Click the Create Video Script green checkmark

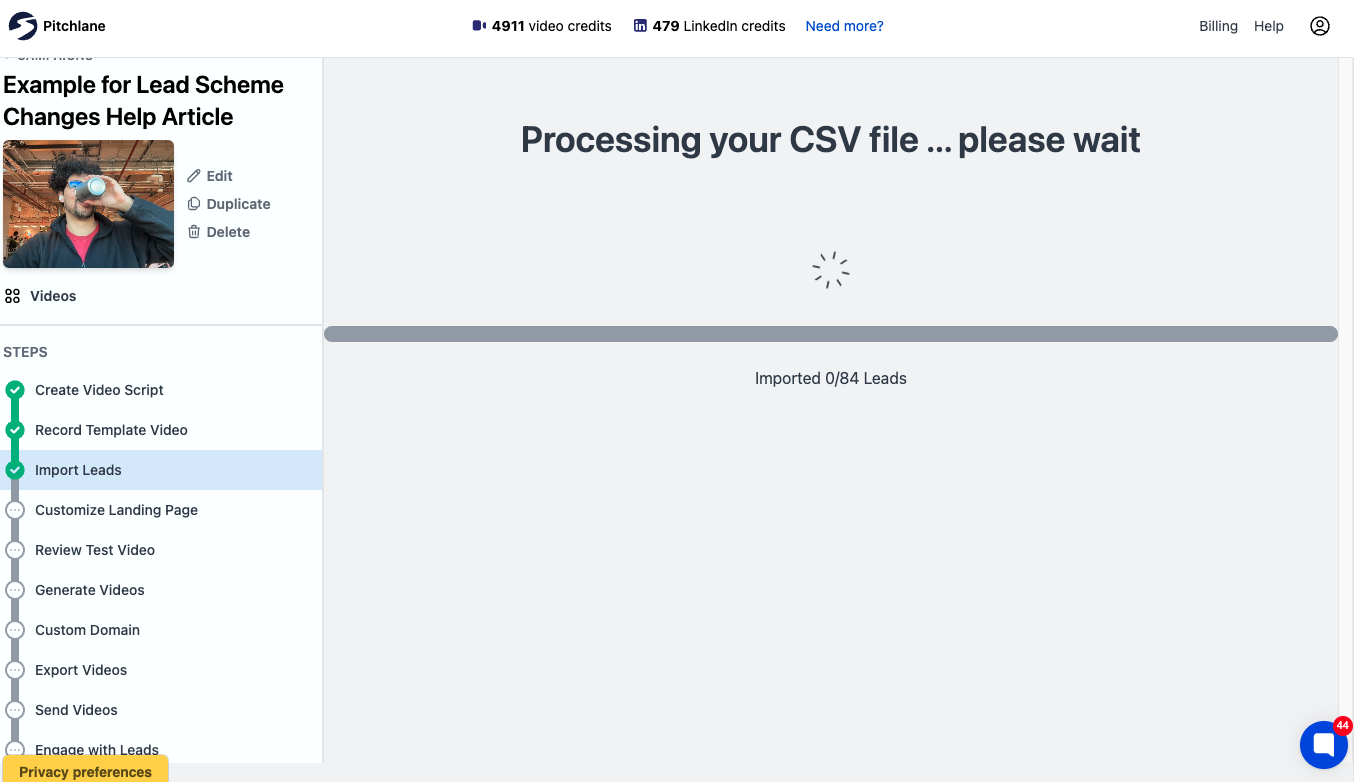click(x=15, y=390)
